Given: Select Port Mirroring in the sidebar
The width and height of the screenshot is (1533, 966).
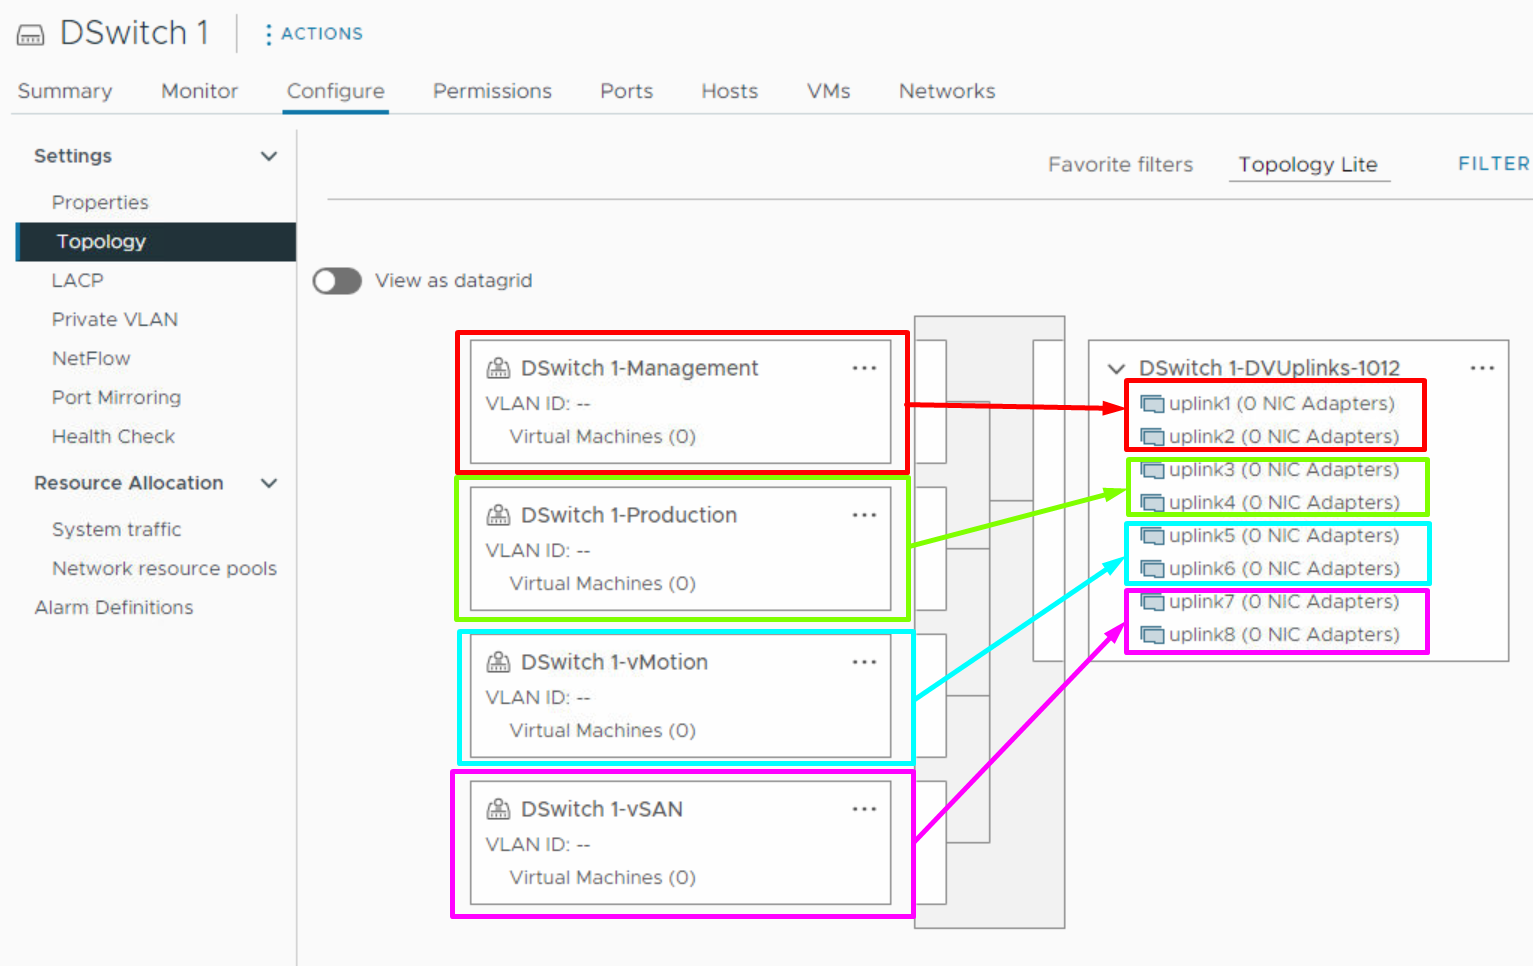Looking at the screenshot, I should pos(116,397).
